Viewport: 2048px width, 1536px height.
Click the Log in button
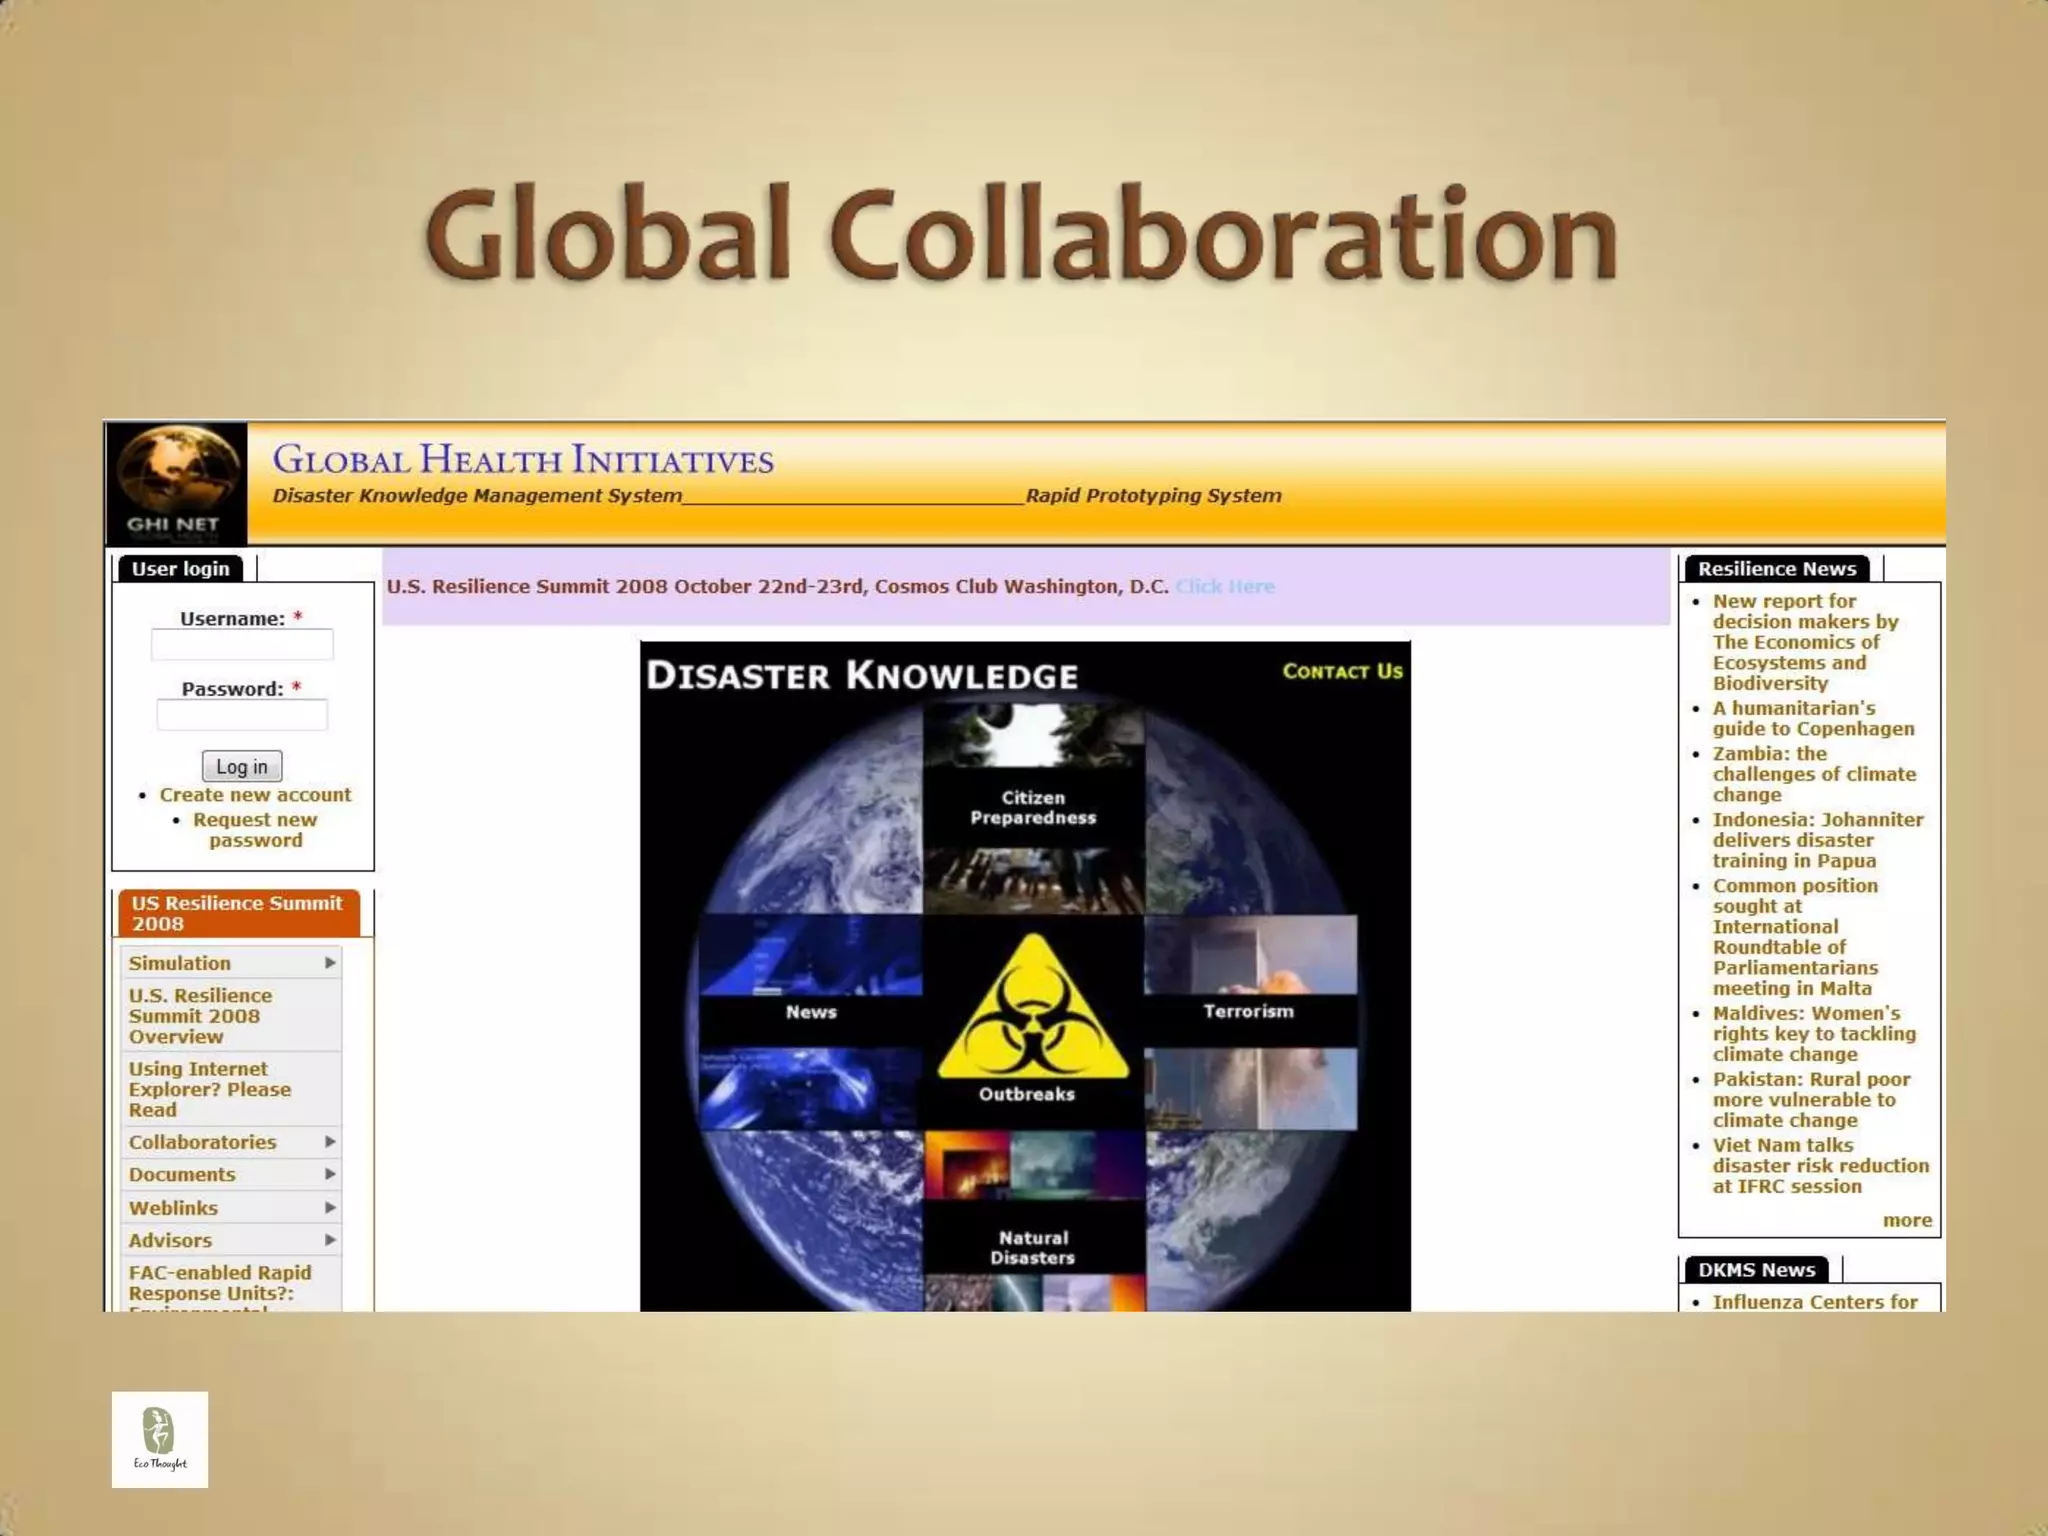click(x=242, y=766)
